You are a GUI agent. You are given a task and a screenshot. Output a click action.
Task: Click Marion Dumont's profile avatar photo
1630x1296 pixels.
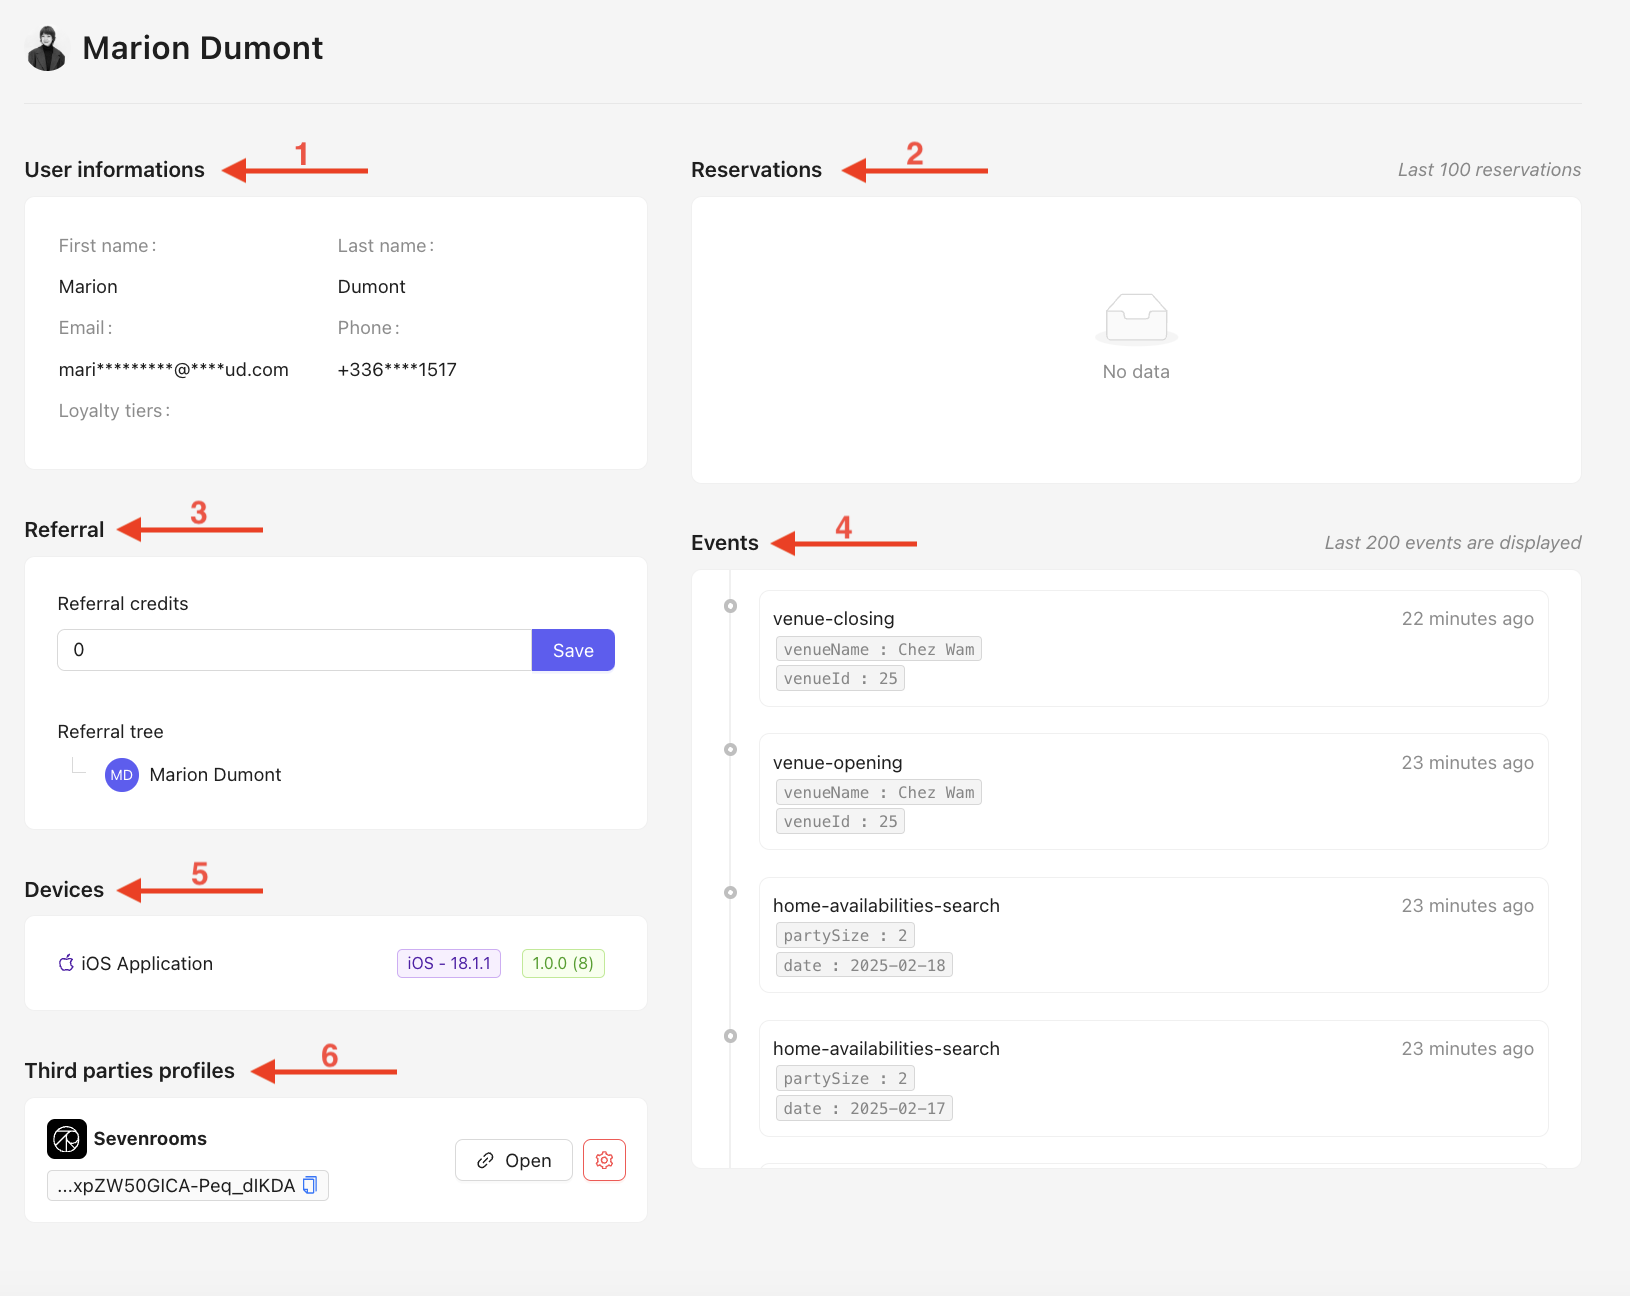(x=46, y=49)
